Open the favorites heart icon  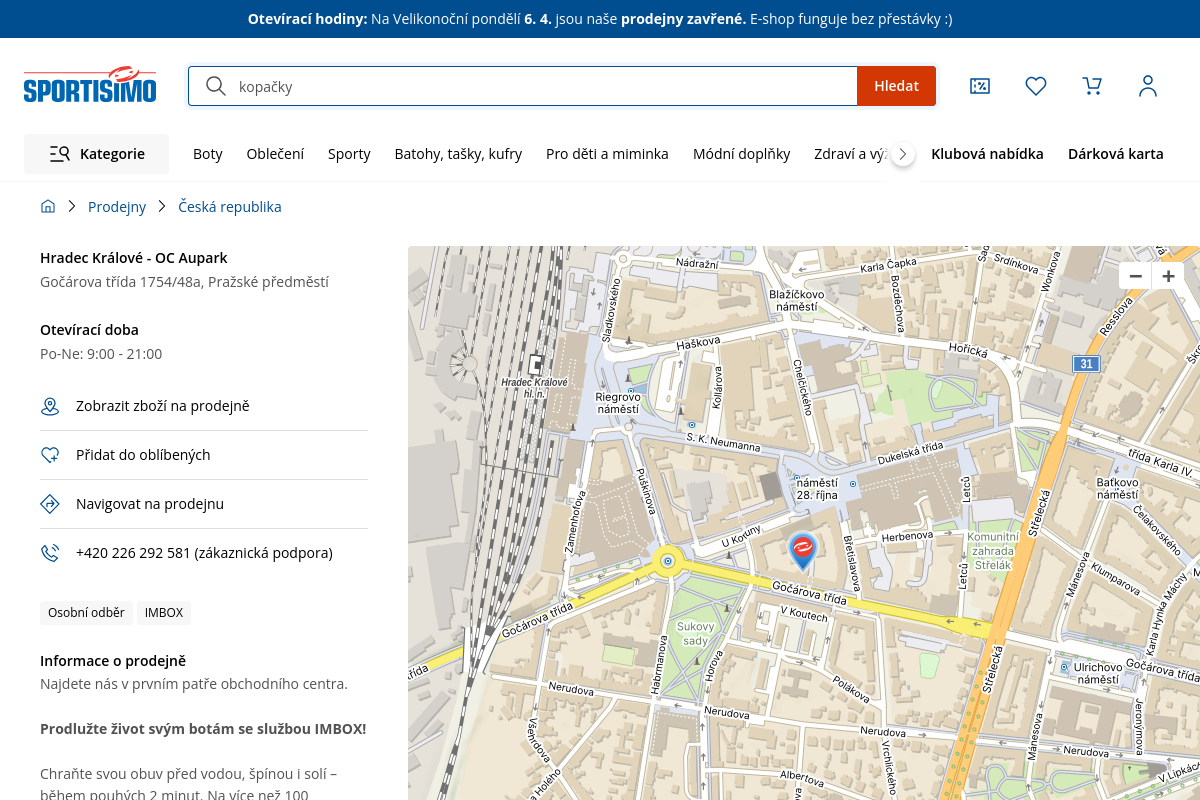[1036, 86]
